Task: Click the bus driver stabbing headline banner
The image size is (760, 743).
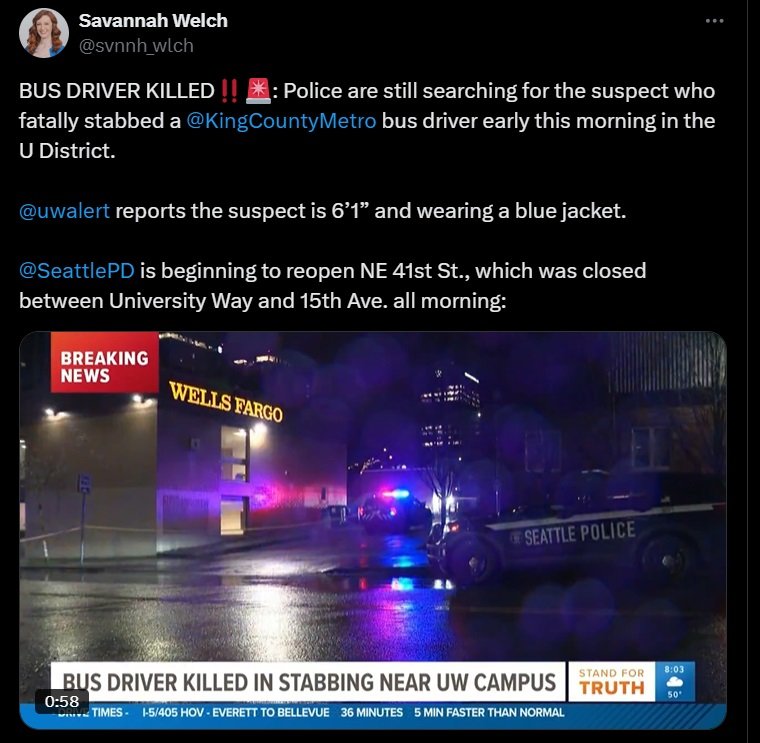Action: 308,682
